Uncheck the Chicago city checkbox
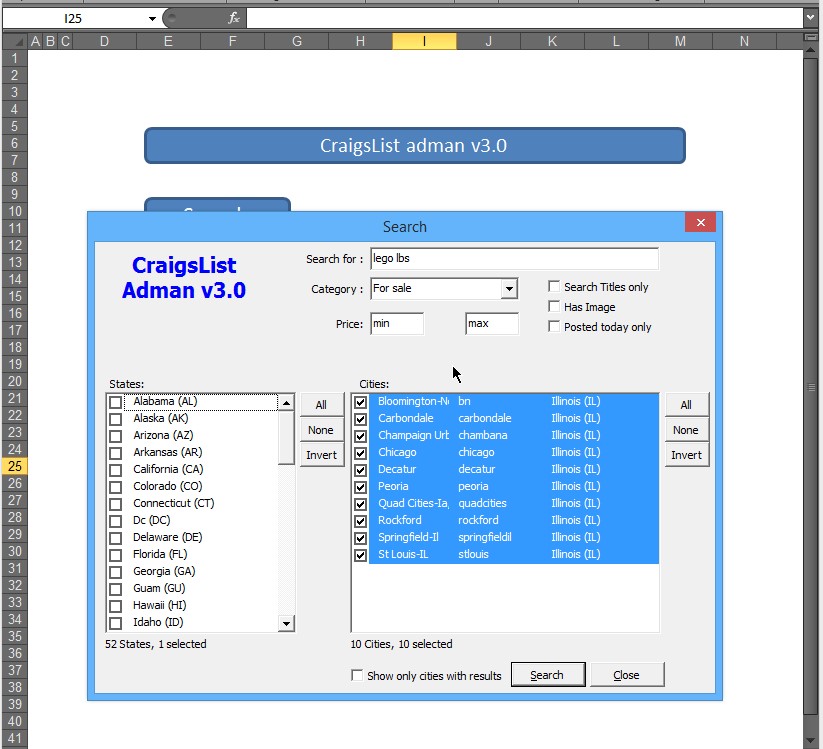The height and width of the screenshot is (749, 823). pos(361,453)
